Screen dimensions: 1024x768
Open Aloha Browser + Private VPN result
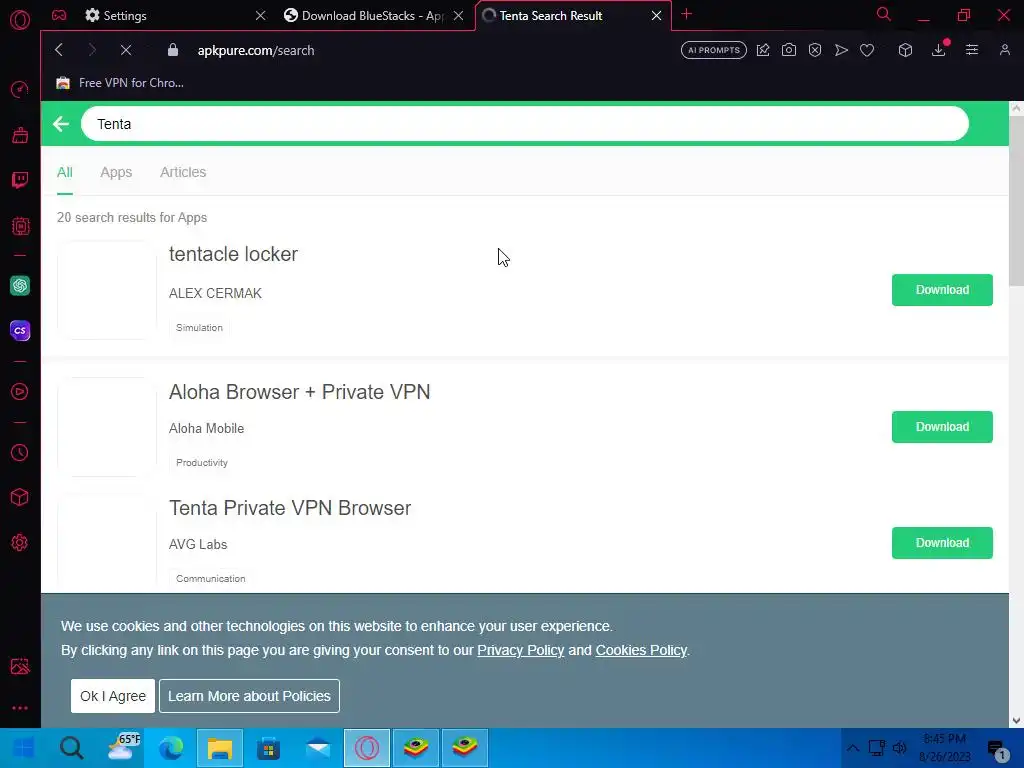tap(299, 391)
